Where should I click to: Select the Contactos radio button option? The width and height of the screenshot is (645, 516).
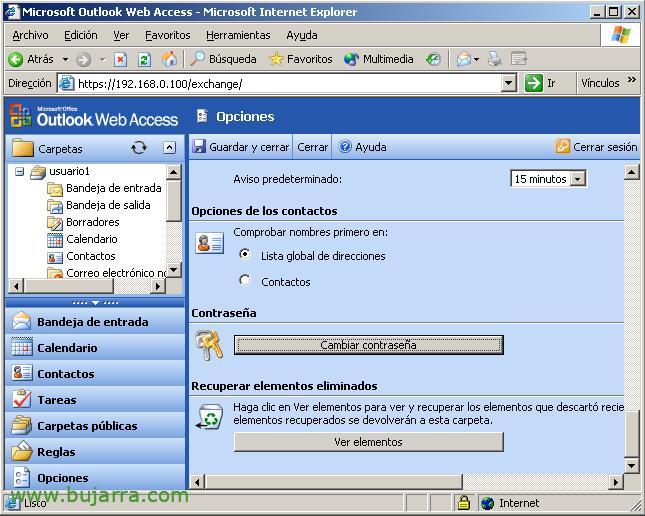coord(245,281)
